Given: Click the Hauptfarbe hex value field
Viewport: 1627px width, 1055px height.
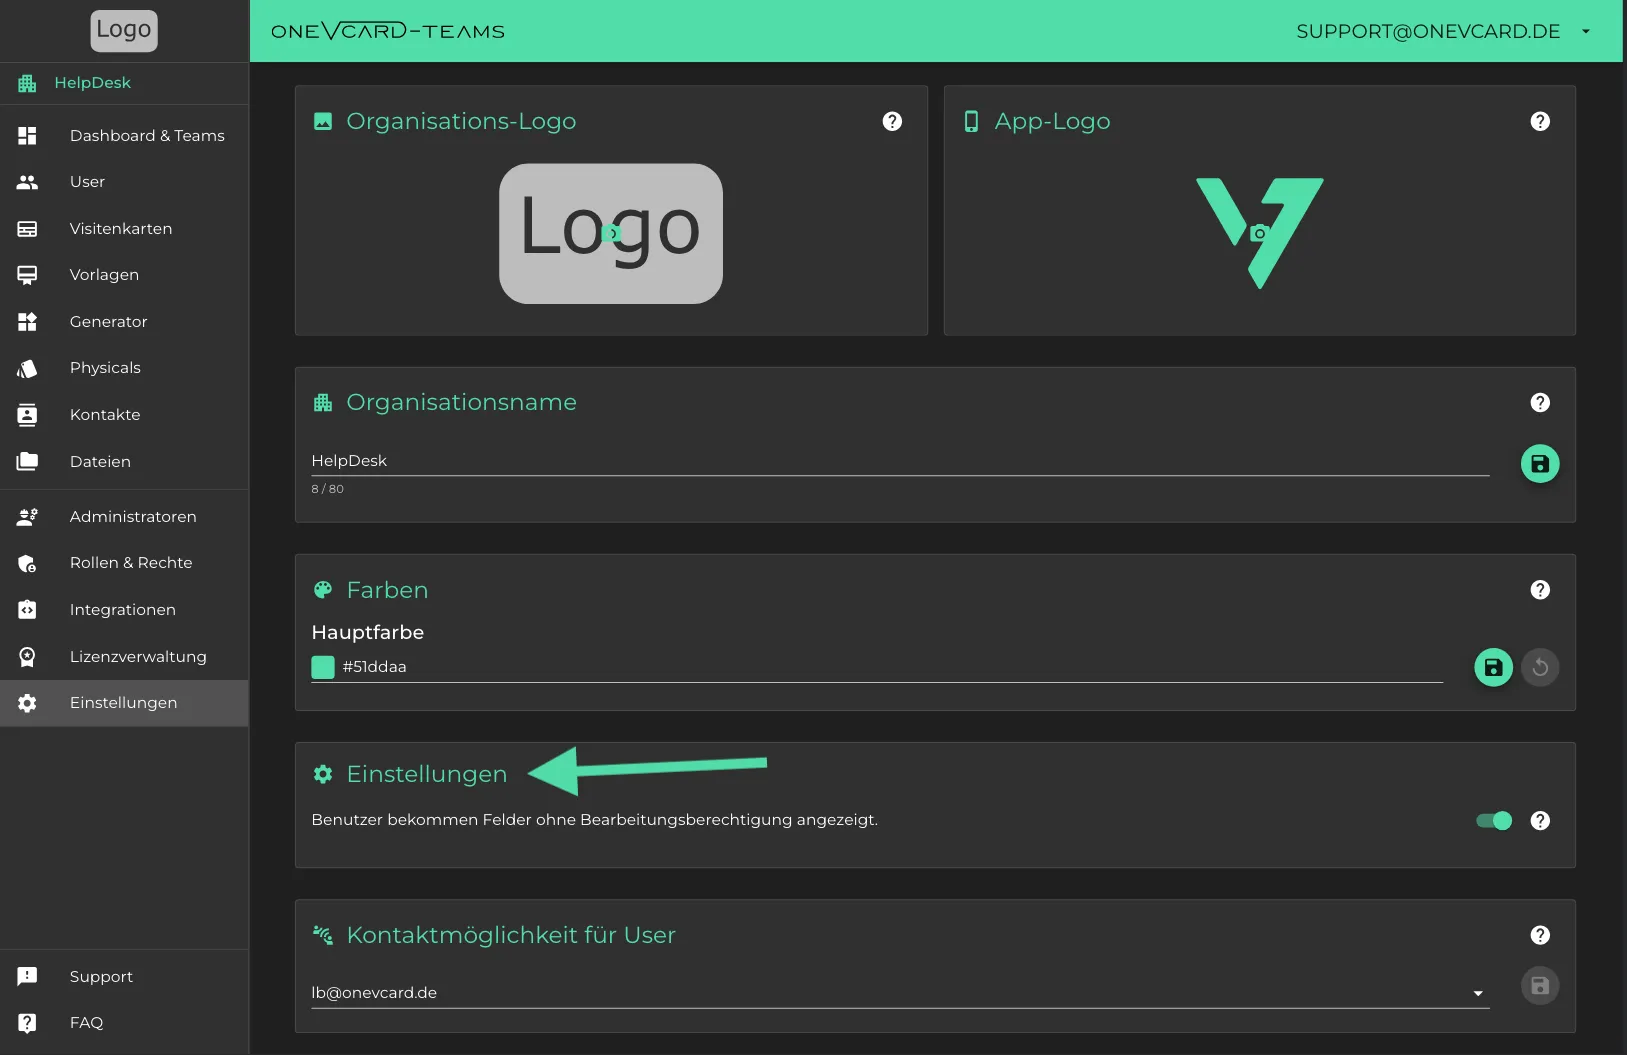Looking at the screenshot, I should click(890, 667).
